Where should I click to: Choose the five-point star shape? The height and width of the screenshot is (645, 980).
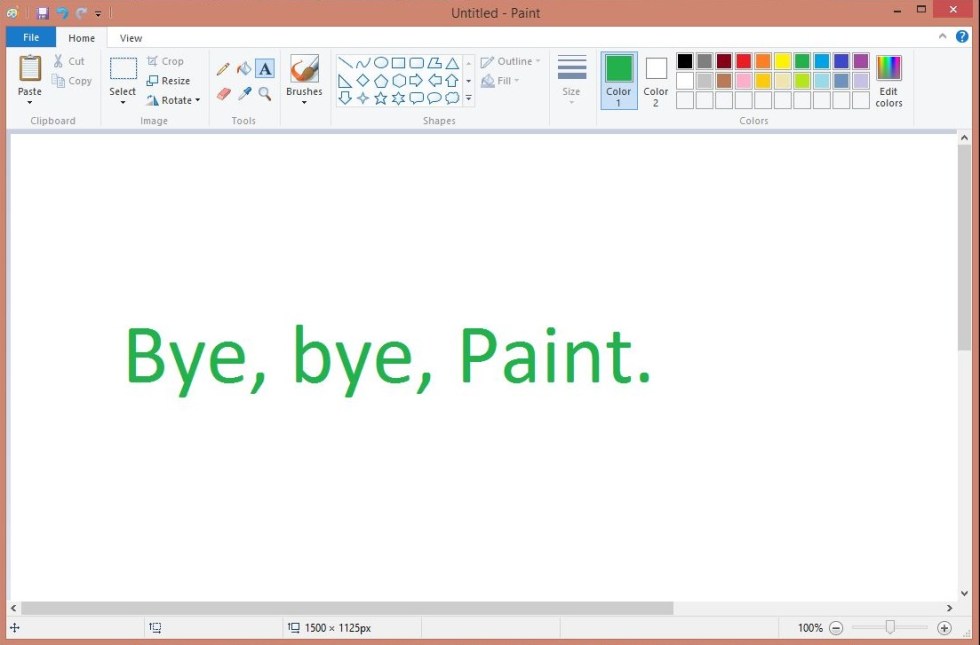point(381,98)
